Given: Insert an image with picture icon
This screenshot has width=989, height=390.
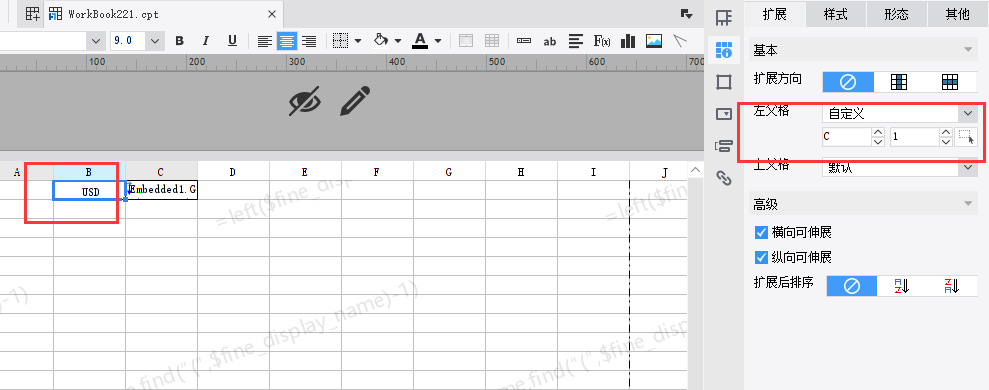Looking at the screenshot, I should click(x=653, y=41).
